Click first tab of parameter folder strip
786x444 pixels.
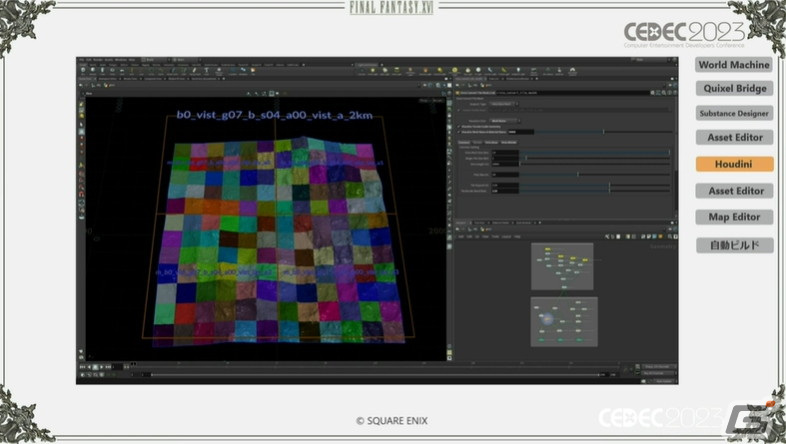tap(464, 142)
